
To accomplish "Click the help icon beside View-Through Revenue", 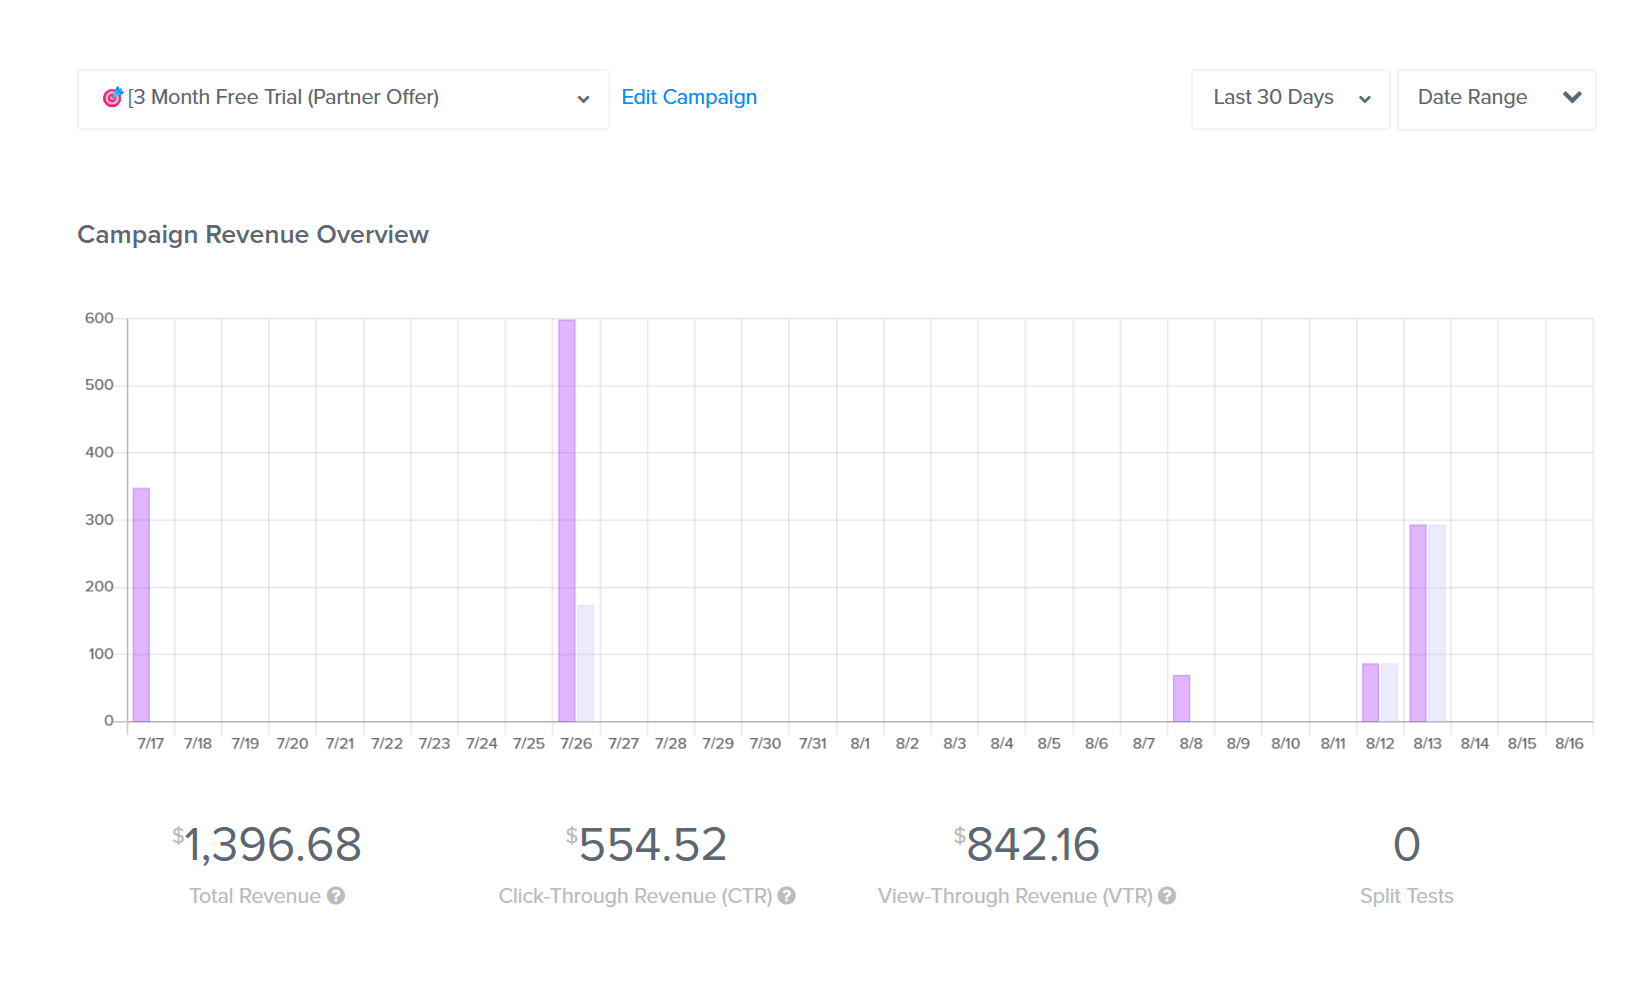I will click(x=1167, y=896).
